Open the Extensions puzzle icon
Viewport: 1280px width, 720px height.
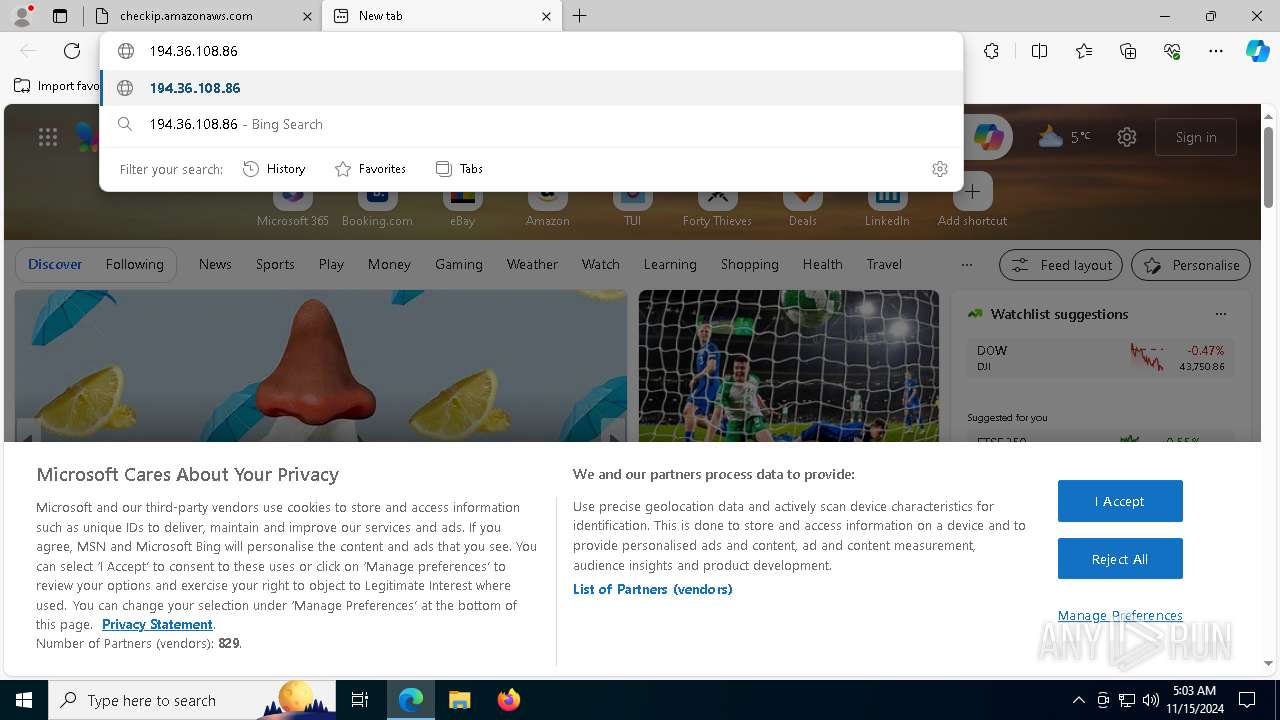(x=991, y=51)
